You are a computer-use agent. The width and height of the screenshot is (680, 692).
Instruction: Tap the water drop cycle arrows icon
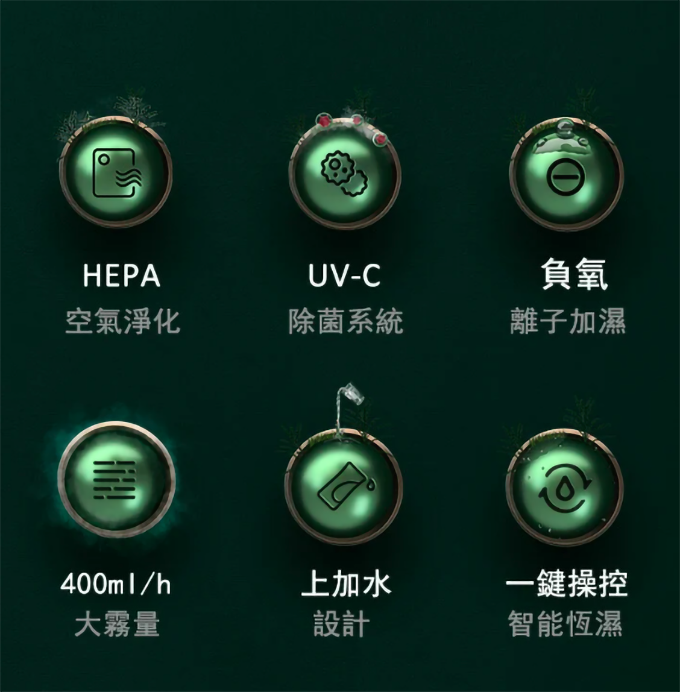click(565, 489)
